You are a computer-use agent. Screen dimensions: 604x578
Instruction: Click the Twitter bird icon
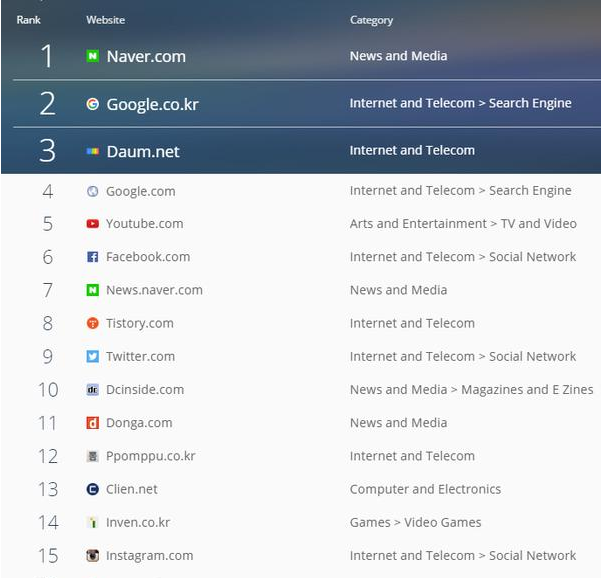[x=92, y=356]
